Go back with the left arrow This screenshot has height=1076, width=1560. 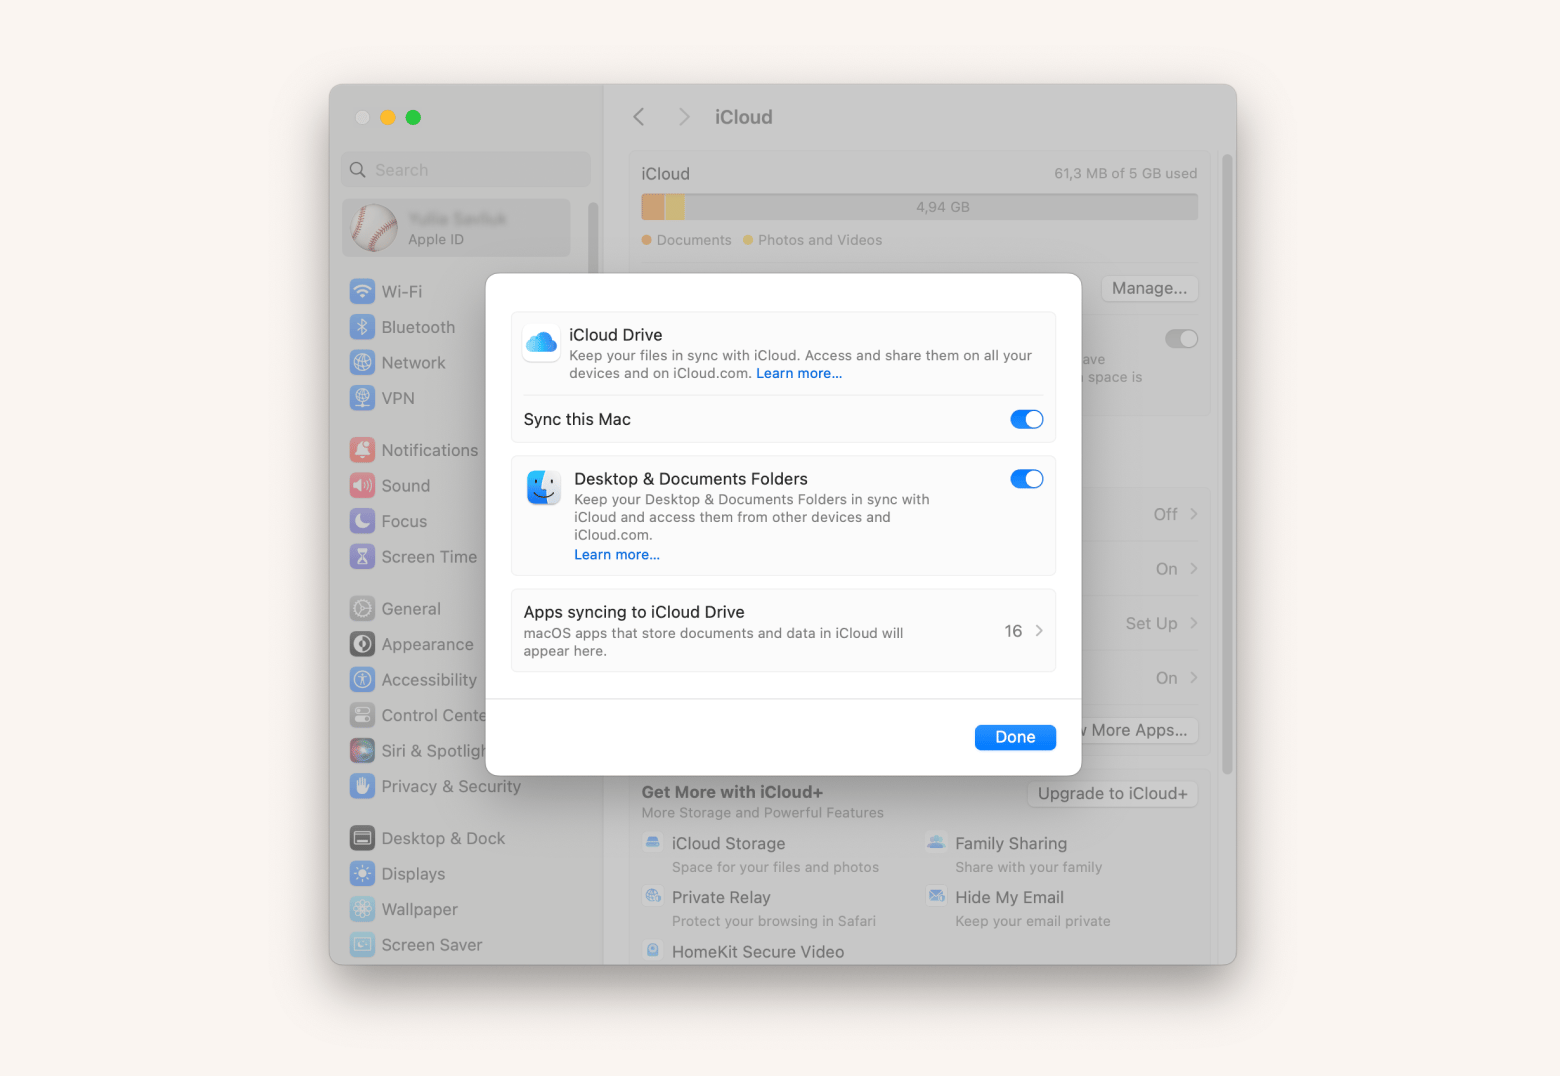coord(639,117)
